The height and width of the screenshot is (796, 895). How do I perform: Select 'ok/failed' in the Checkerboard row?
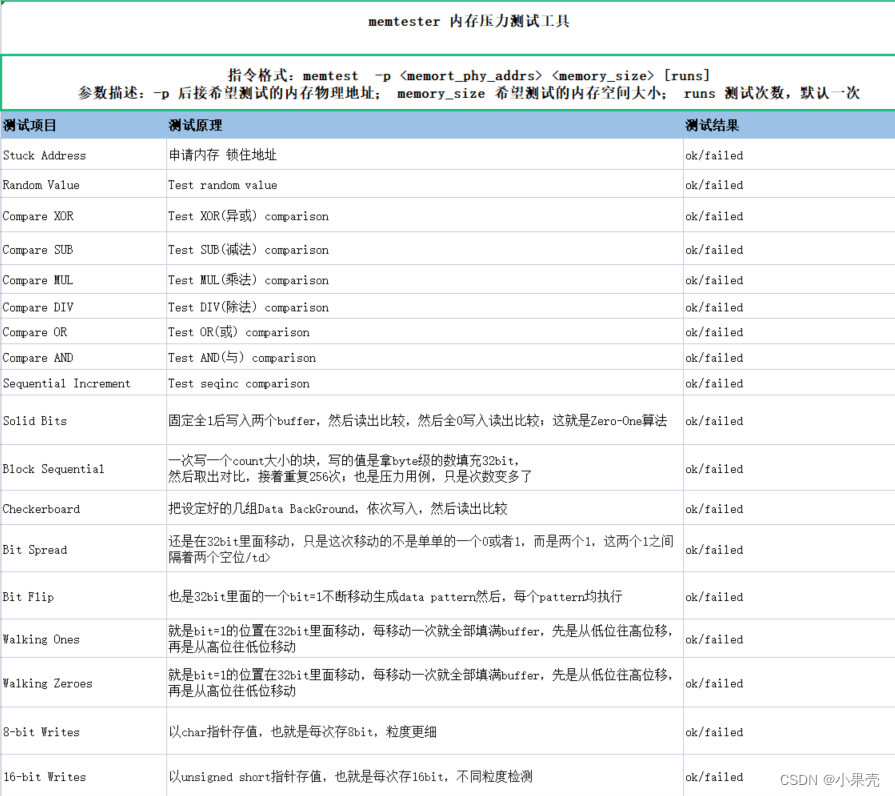714,509
